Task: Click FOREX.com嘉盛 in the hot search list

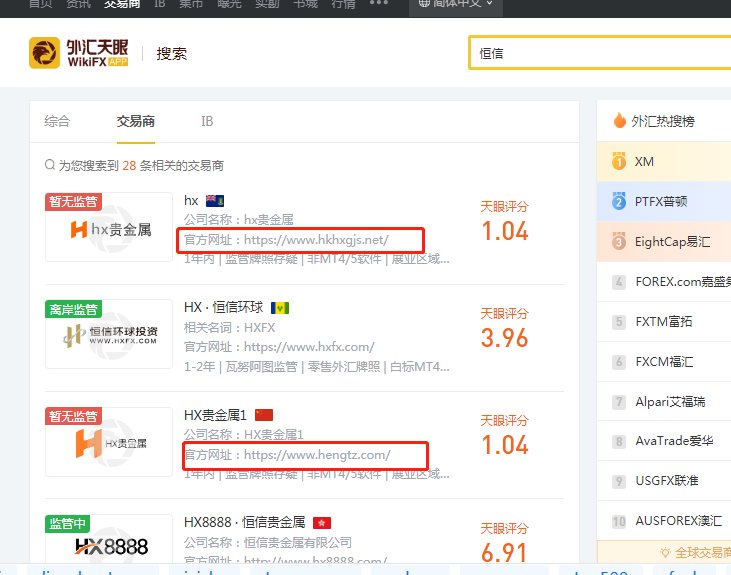Action: click(683, 282)
